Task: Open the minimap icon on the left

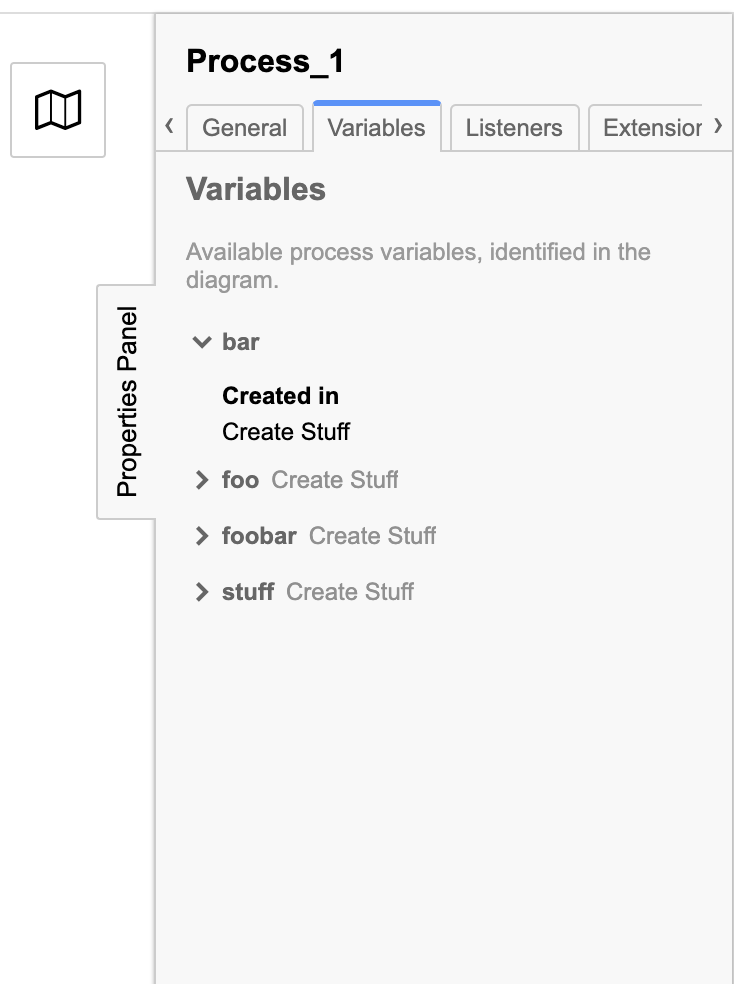Action: tap(58, 108)
